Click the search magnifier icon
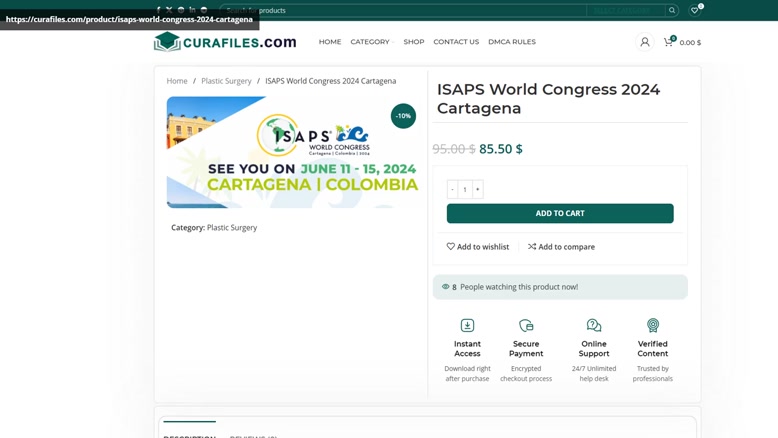The image size is (778, 438). [x=672, y=10]
